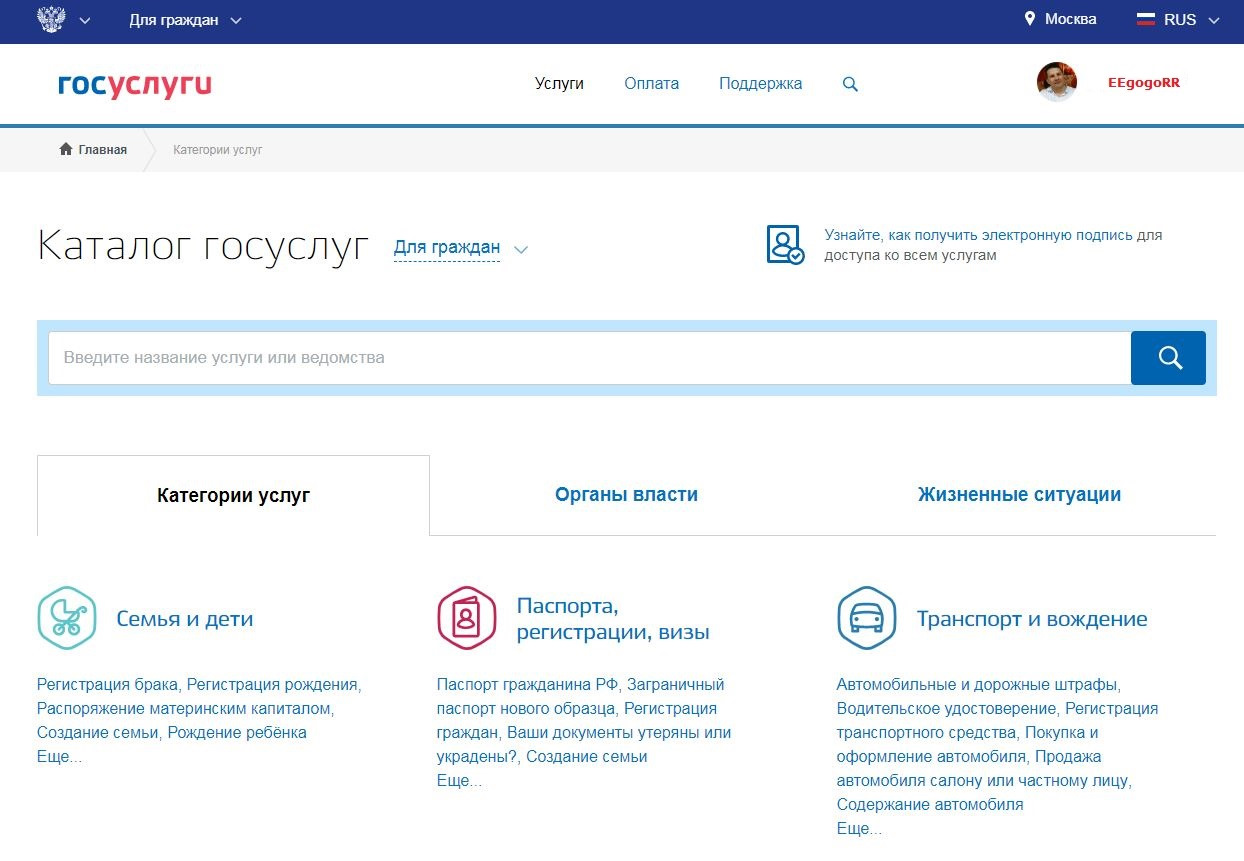Screen dimensions: 1244x861
Task: Click the home icon in breadcrumbs
Action: coord(66,149)
